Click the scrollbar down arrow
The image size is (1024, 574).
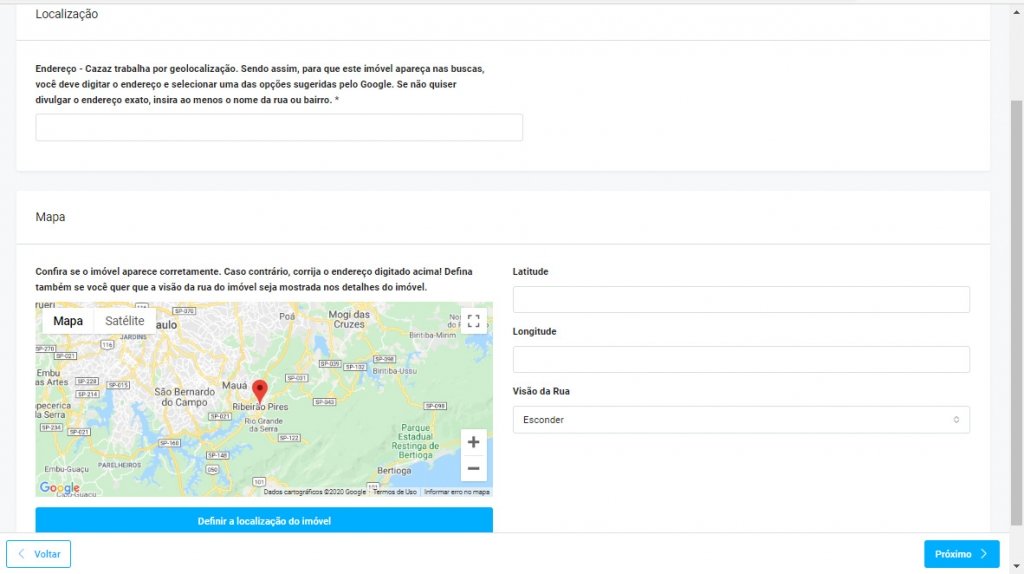[x=1017, y=567]
